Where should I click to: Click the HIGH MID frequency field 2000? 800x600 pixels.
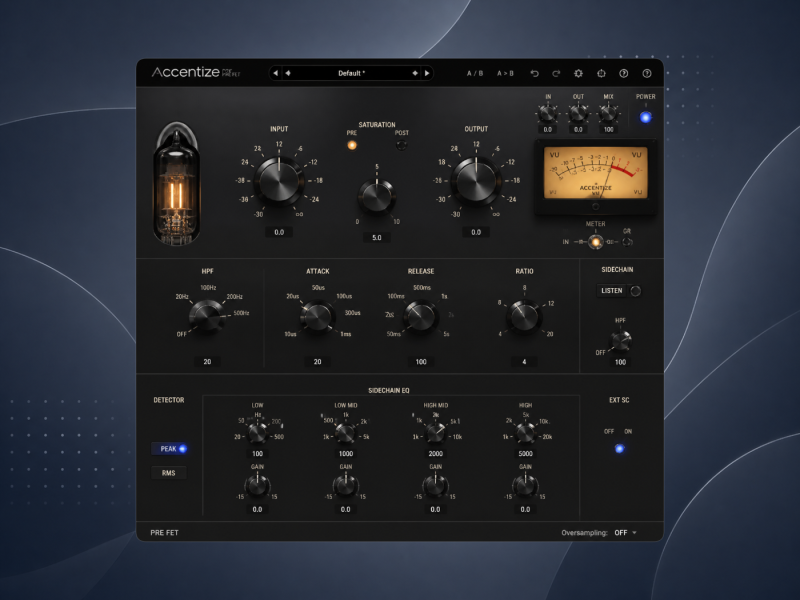click(x=435, y=454)
